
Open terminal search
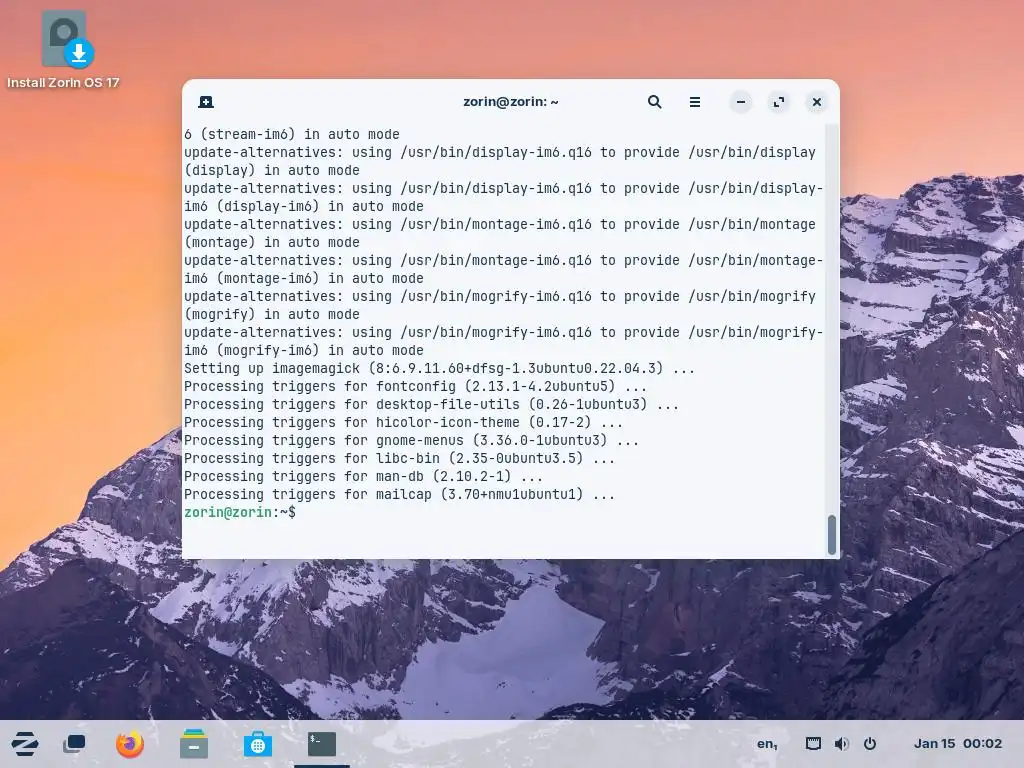click(654, 102)
